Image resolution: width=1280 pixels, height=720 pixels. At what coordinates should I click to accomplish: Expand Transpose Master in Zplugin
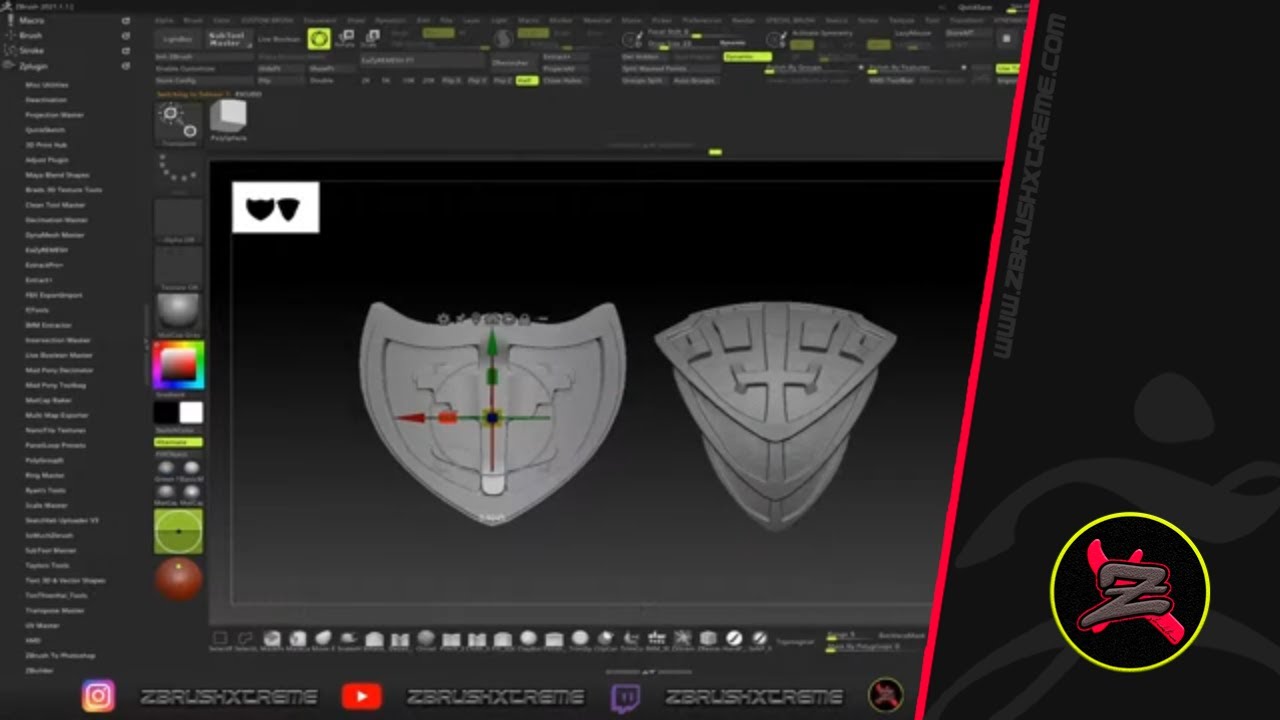coord(55,610)
